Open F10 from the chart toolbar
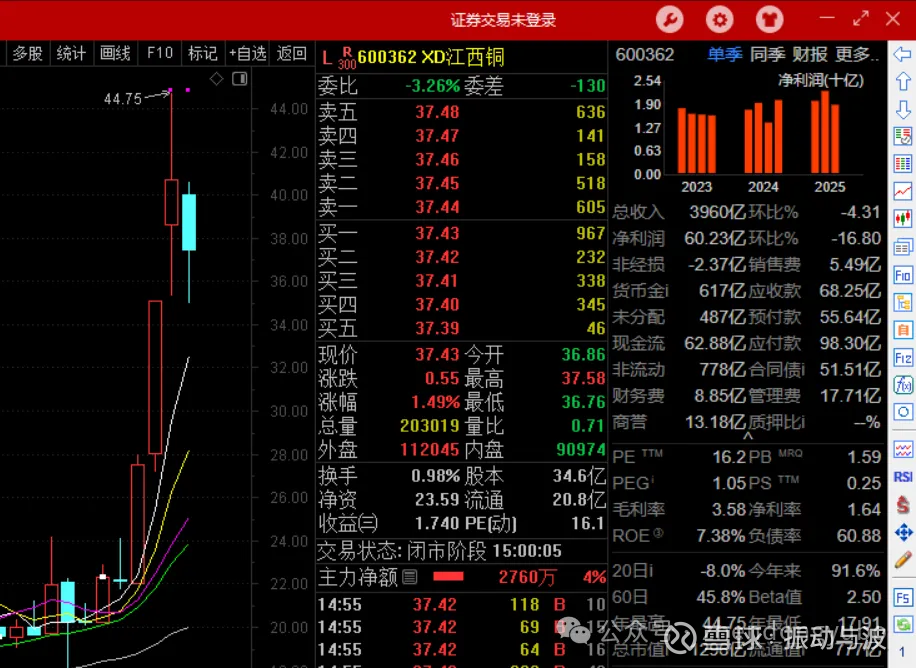The width and height of the screenshot is (916, 668). [159, 54]
